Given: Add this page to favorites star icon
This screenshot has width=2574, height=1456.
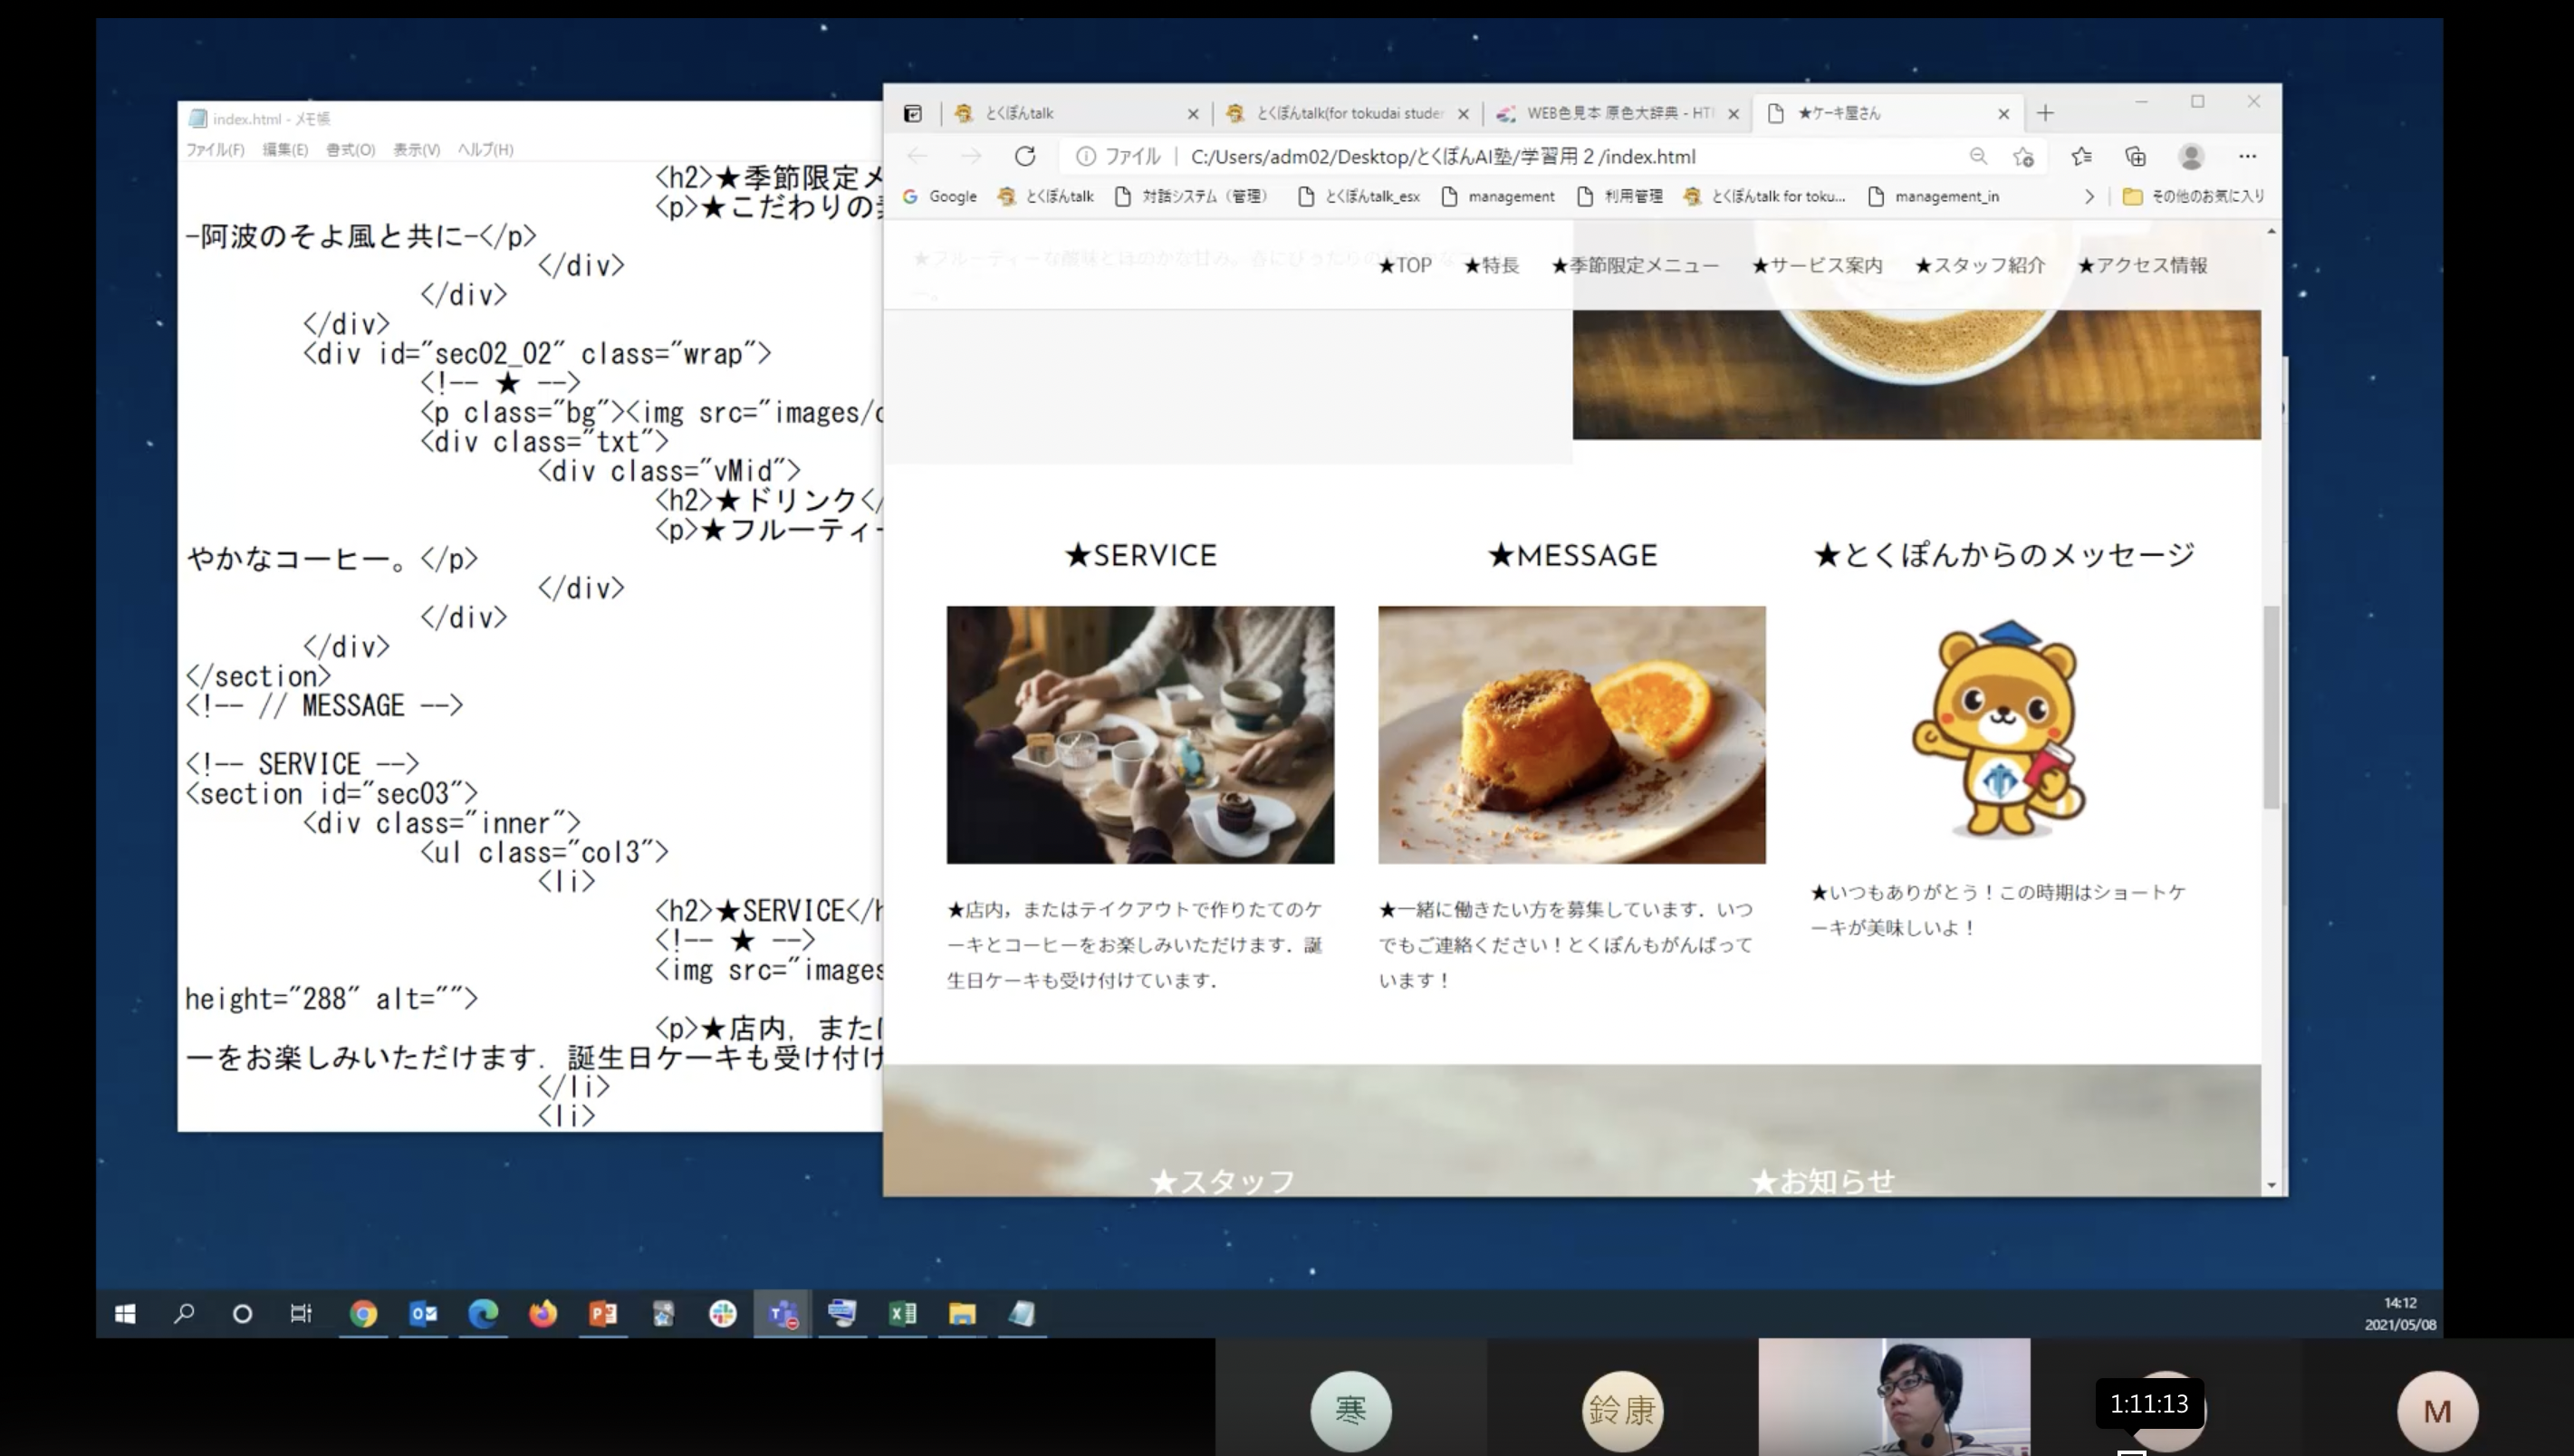Looking at the screenshot, I should click(2024, 156).
